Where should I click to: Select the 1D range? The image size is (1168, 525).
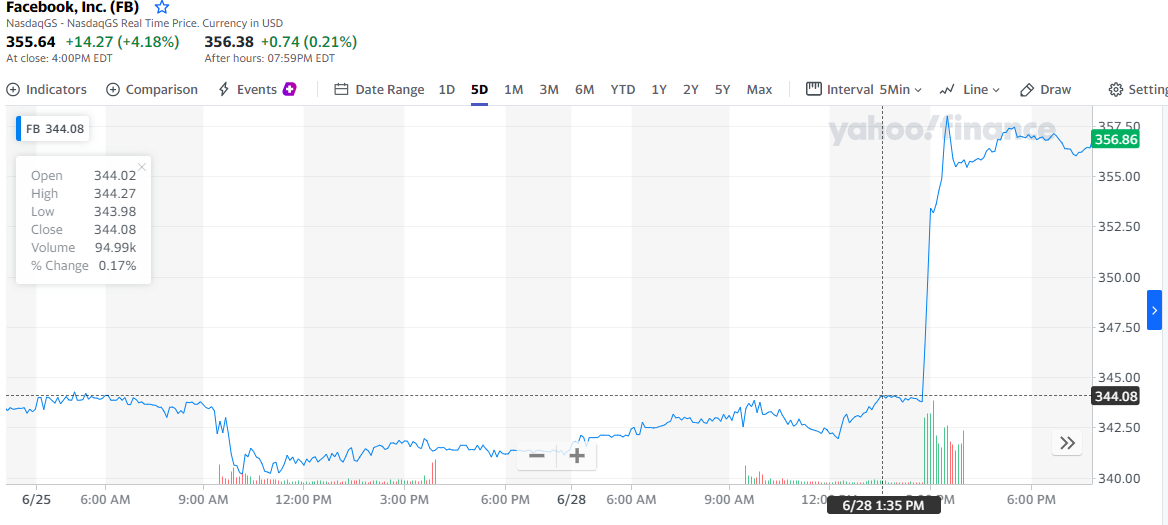pos(446,89)
